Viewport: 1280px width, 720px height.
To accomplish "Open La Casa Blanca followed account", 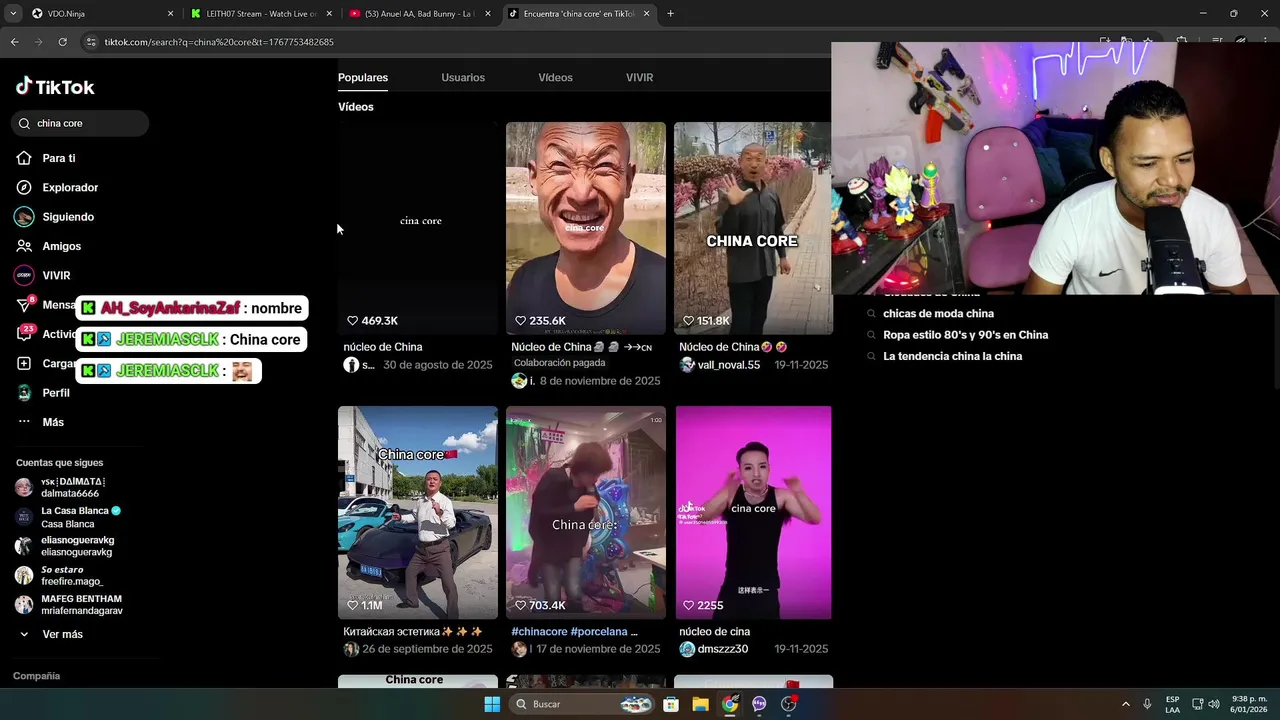I will coord(68,517).
